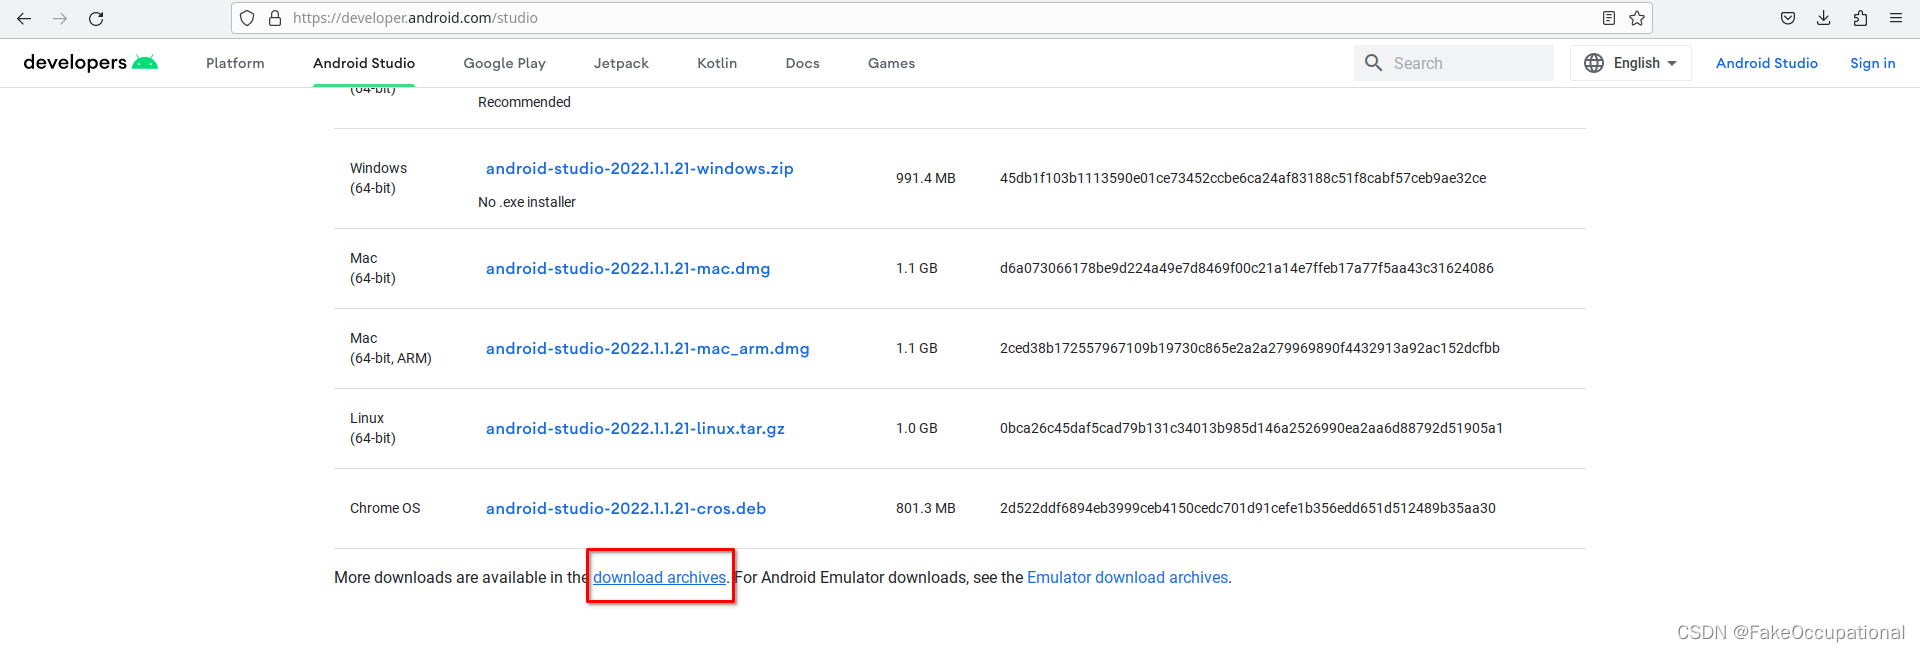
Task: Click the browser forward arrow
Action: coord(60,18)
